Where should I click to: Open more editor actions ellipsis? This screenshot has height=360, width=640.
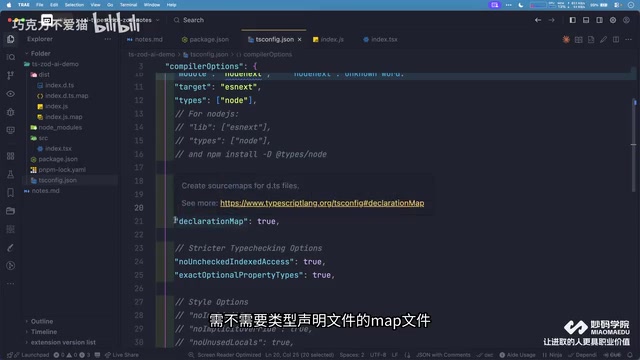tap(629, 40)
